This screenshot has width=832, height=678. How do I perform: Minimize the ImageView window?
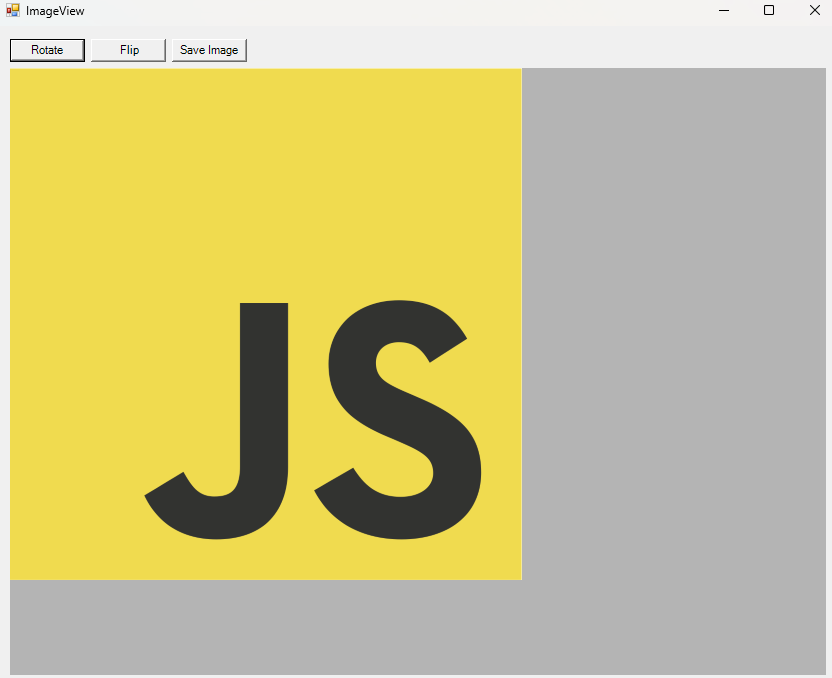tap(723, 10)
